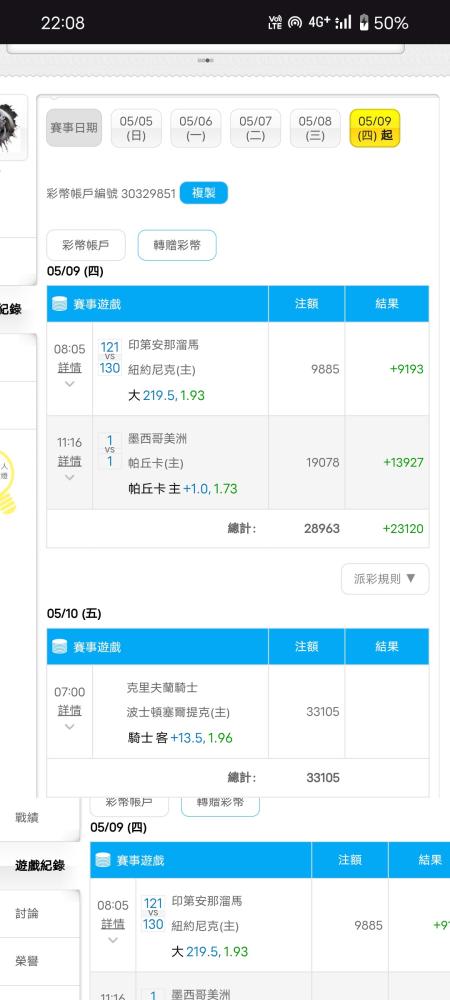450x1000 pixels.
Task: Open the 派彩規則 dropdown
Action: (x=385, y=578)
